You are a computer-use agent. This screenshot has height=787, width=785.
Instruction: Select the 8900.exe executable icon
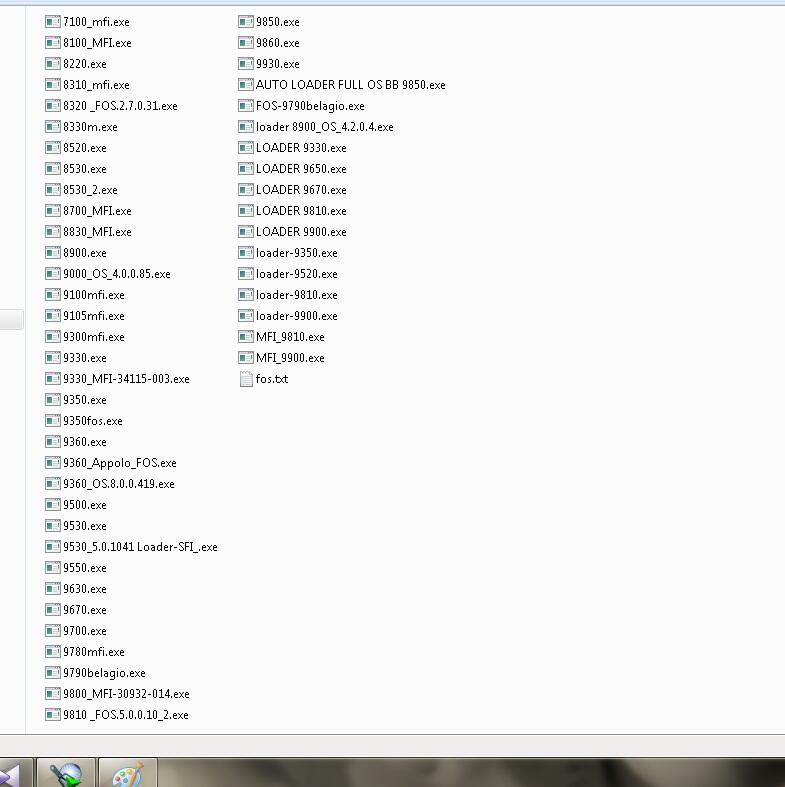click(x=53, y=253)
